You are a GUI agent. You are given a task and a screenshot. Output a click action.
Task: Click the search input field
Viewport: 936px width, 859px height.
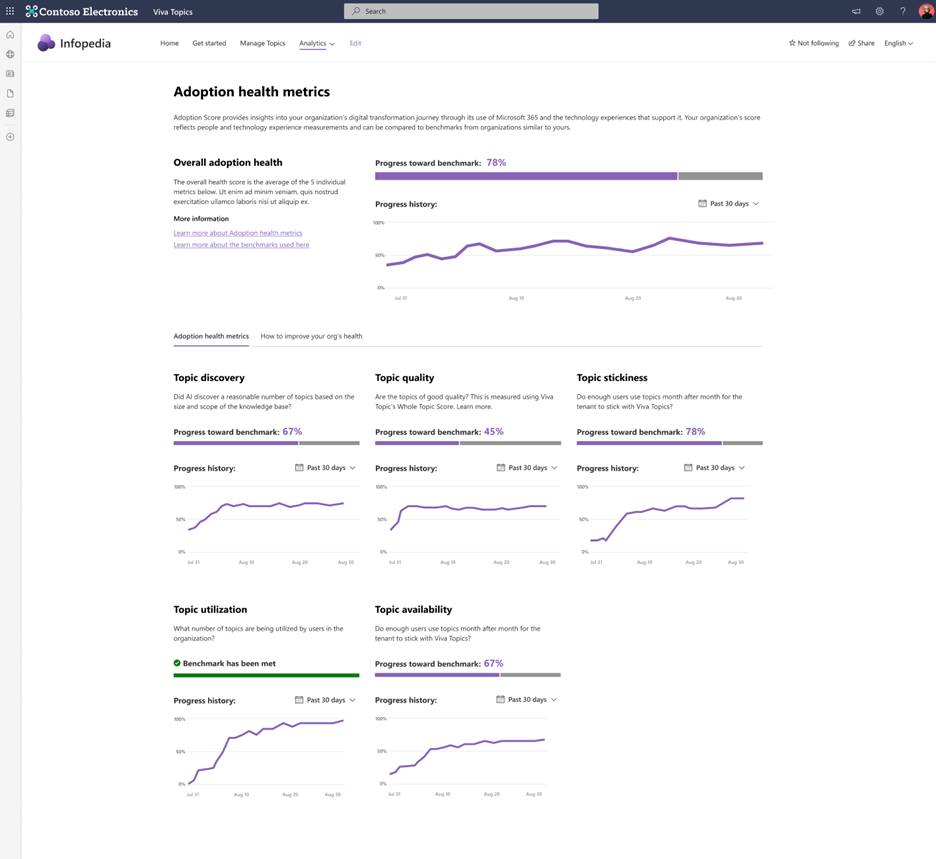click(x=471, y=11)
